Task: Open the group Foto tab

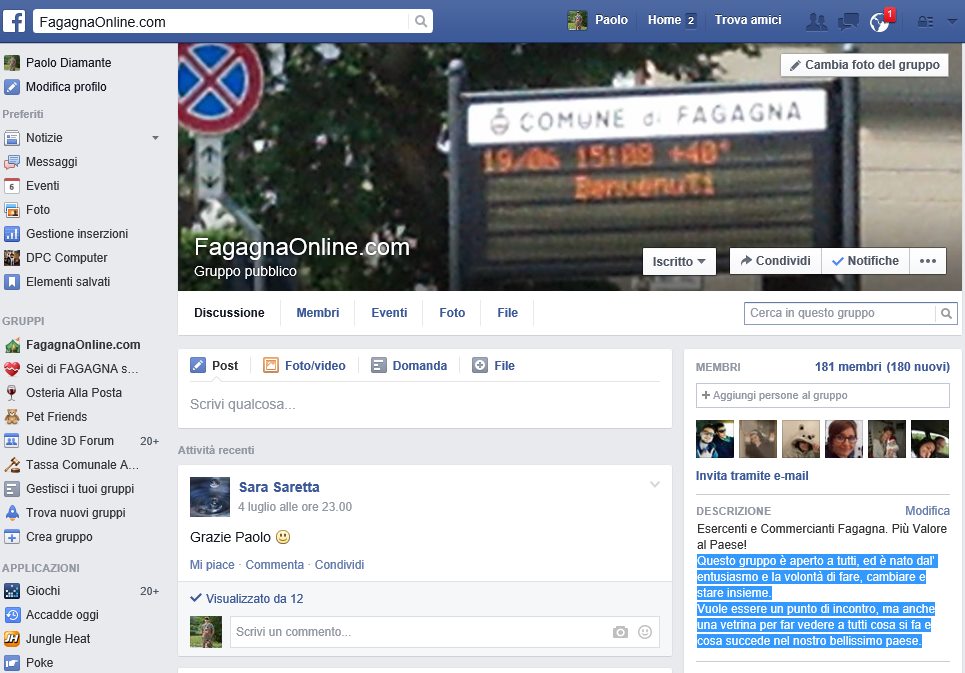Action: [452, 313]
